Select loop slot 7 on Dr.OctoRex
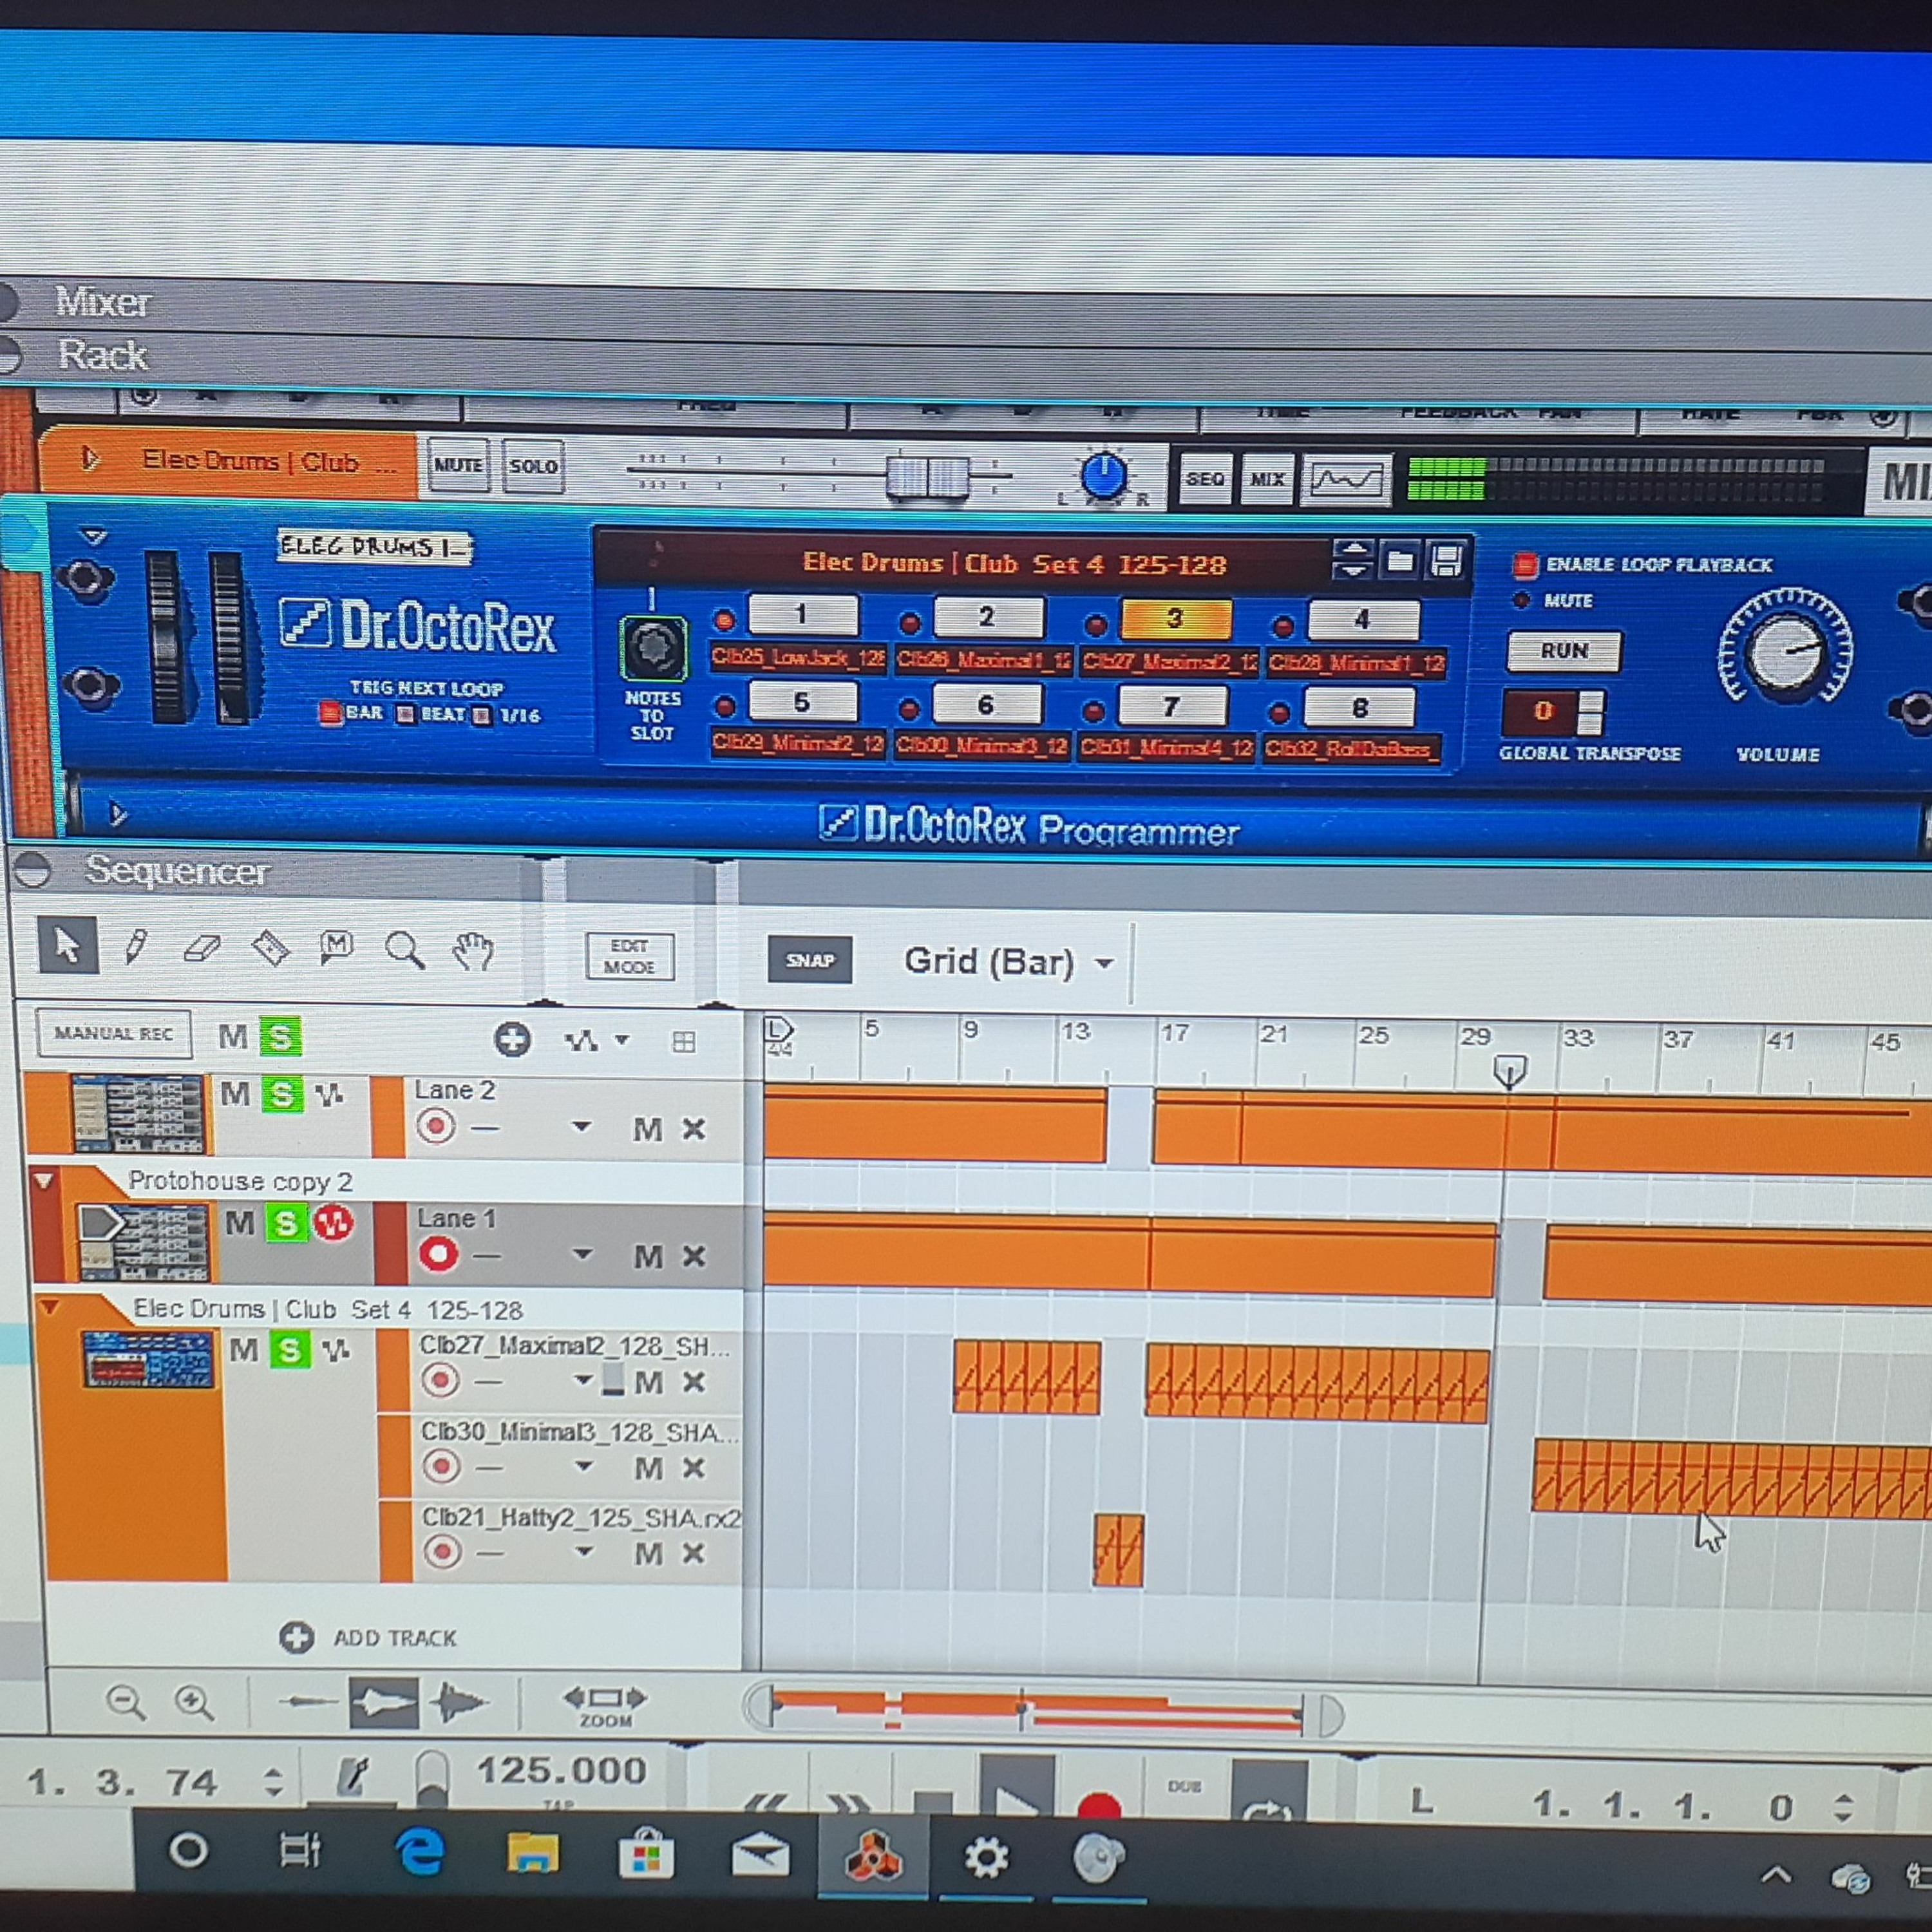The height and width of the screenshot is (1932, 1932). tap(1172, 706)
